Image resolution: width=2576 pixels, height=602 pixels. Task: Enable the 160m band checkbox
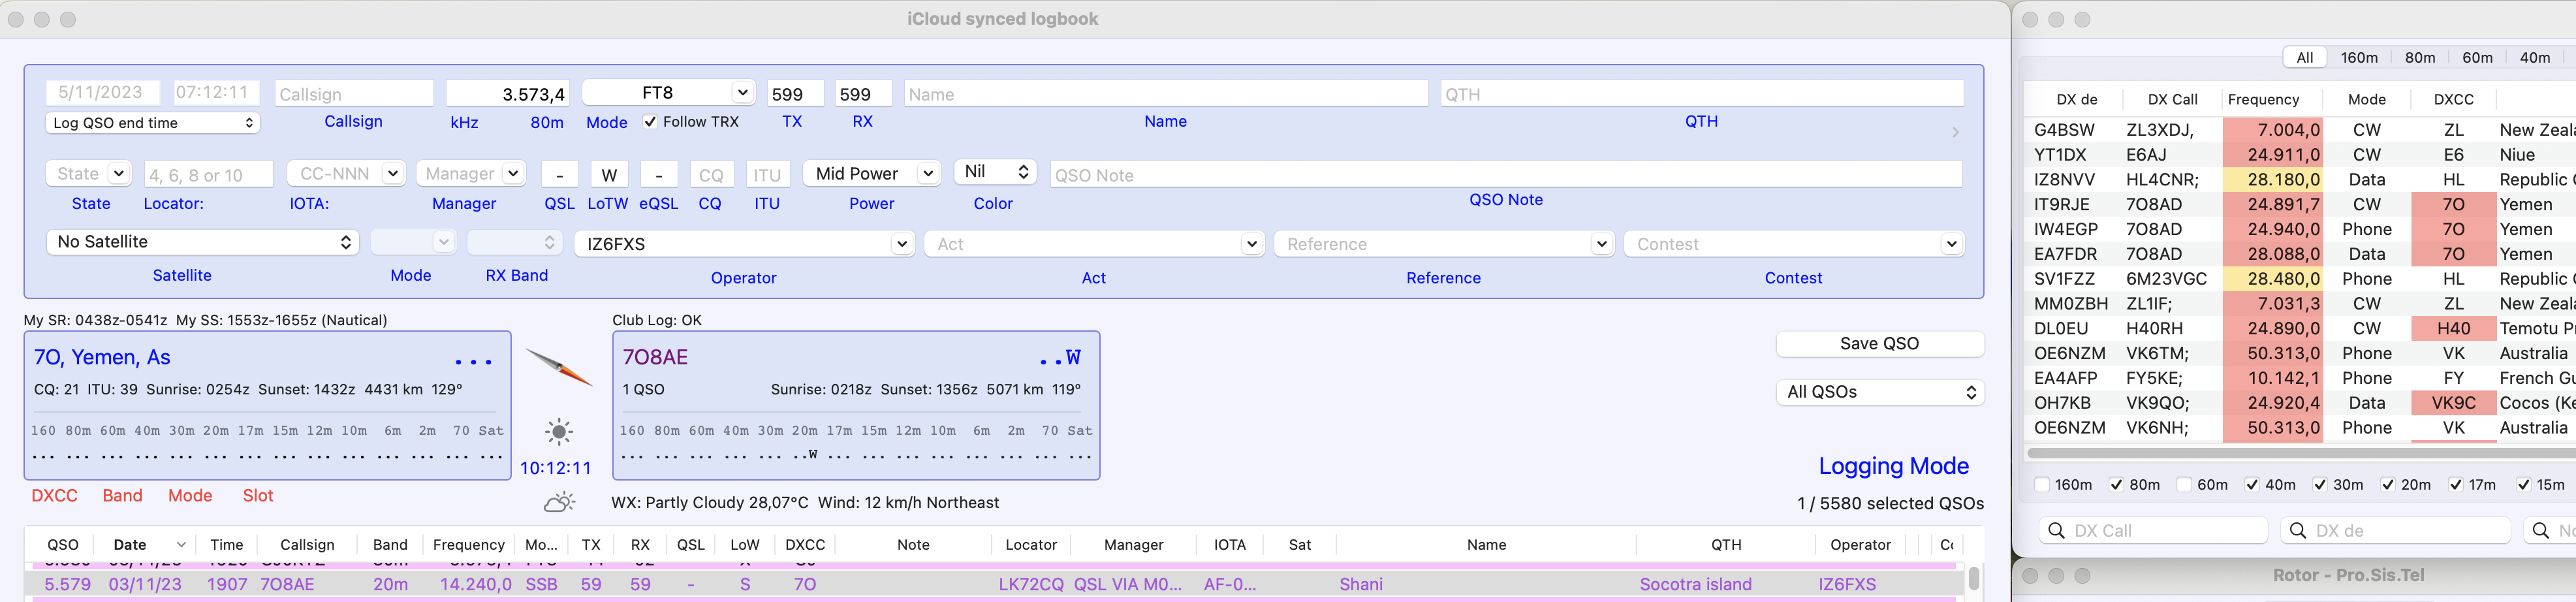pos(2042,485)
